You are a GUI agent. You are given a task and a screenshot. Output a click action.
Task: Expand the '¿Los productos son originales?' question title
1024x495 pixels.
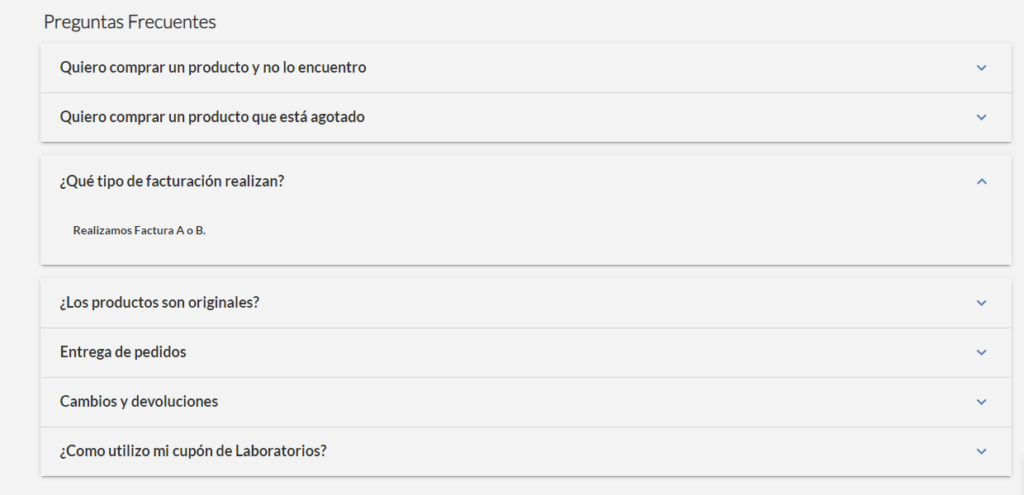click(160, 303)
